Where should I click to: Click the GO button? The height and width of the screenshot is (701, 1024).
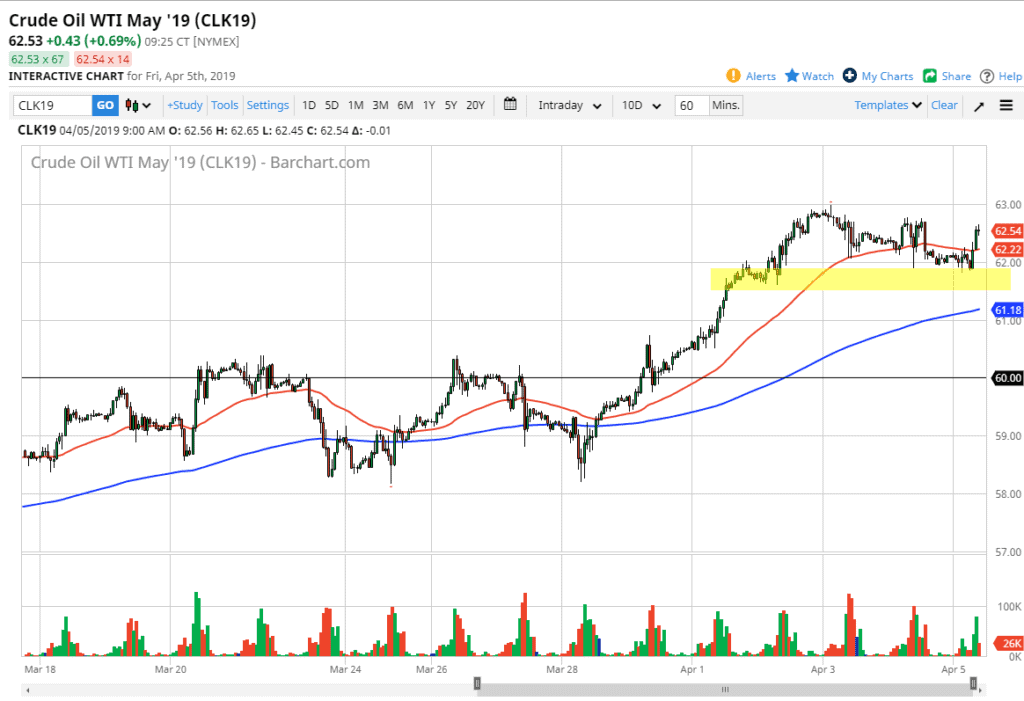105,105
